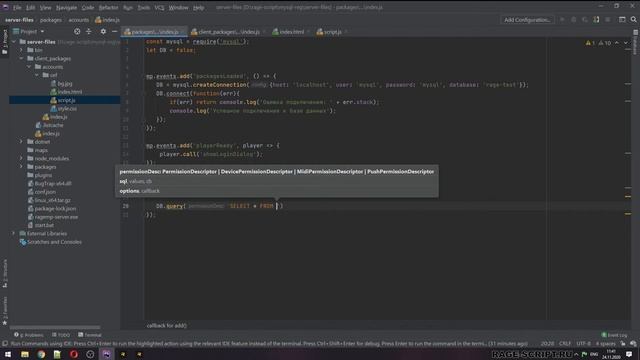640x360 pixels.
Task: Expand the packages folder in the tree
Action: (22, 167)
